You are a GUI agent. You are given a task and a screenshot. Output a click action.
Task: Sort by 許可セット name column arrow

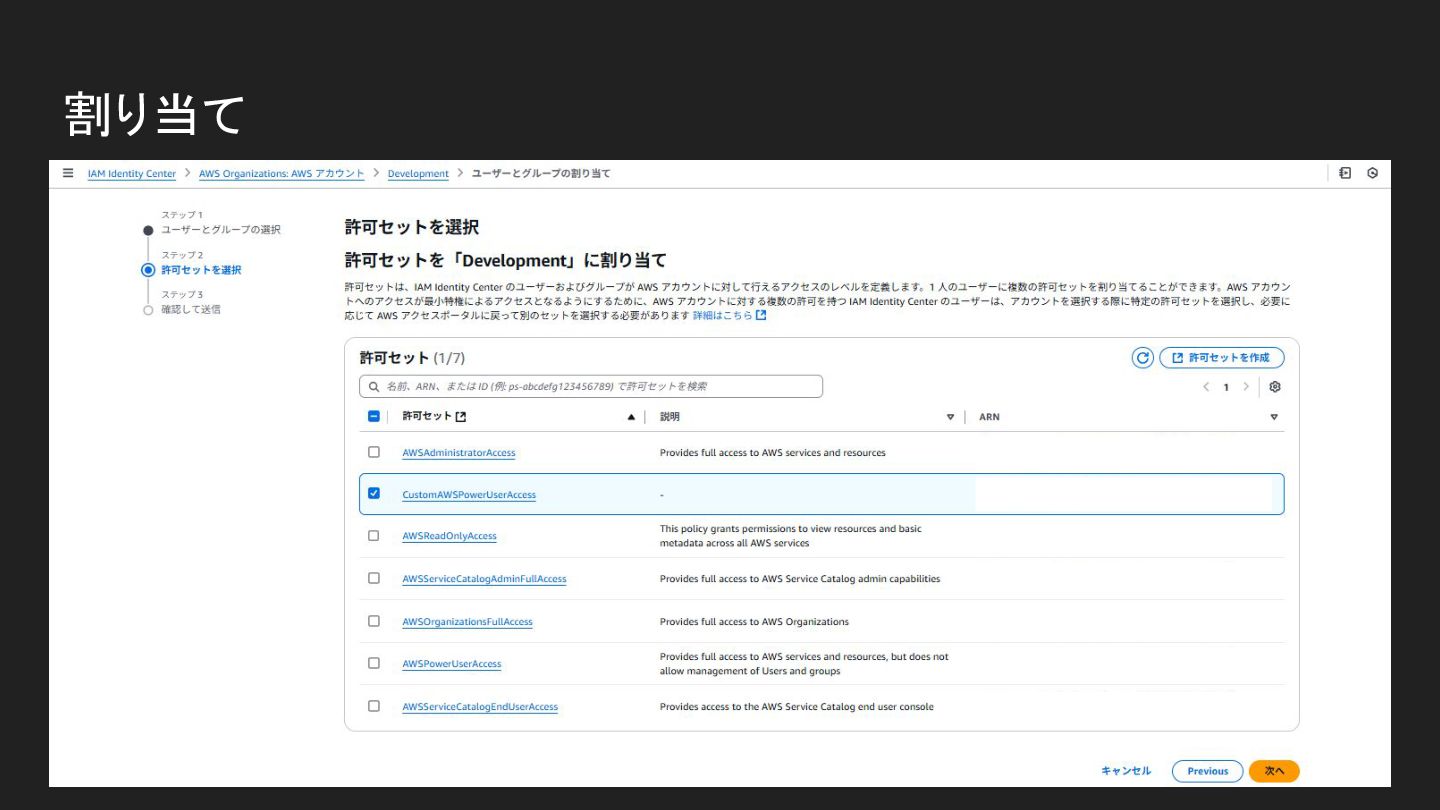[631, 417]
